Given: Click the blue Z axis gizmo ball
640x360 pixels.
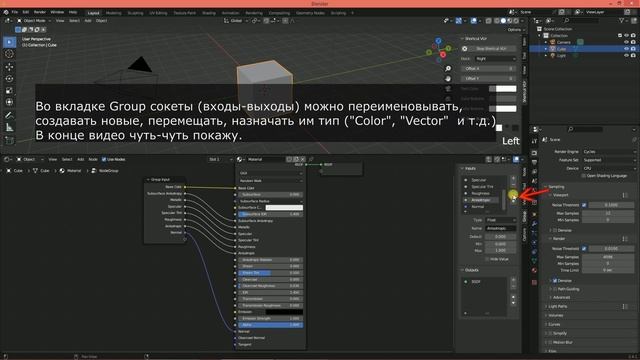Looking at the screenshot, I should pyautogui.click(x=438, y=41).
